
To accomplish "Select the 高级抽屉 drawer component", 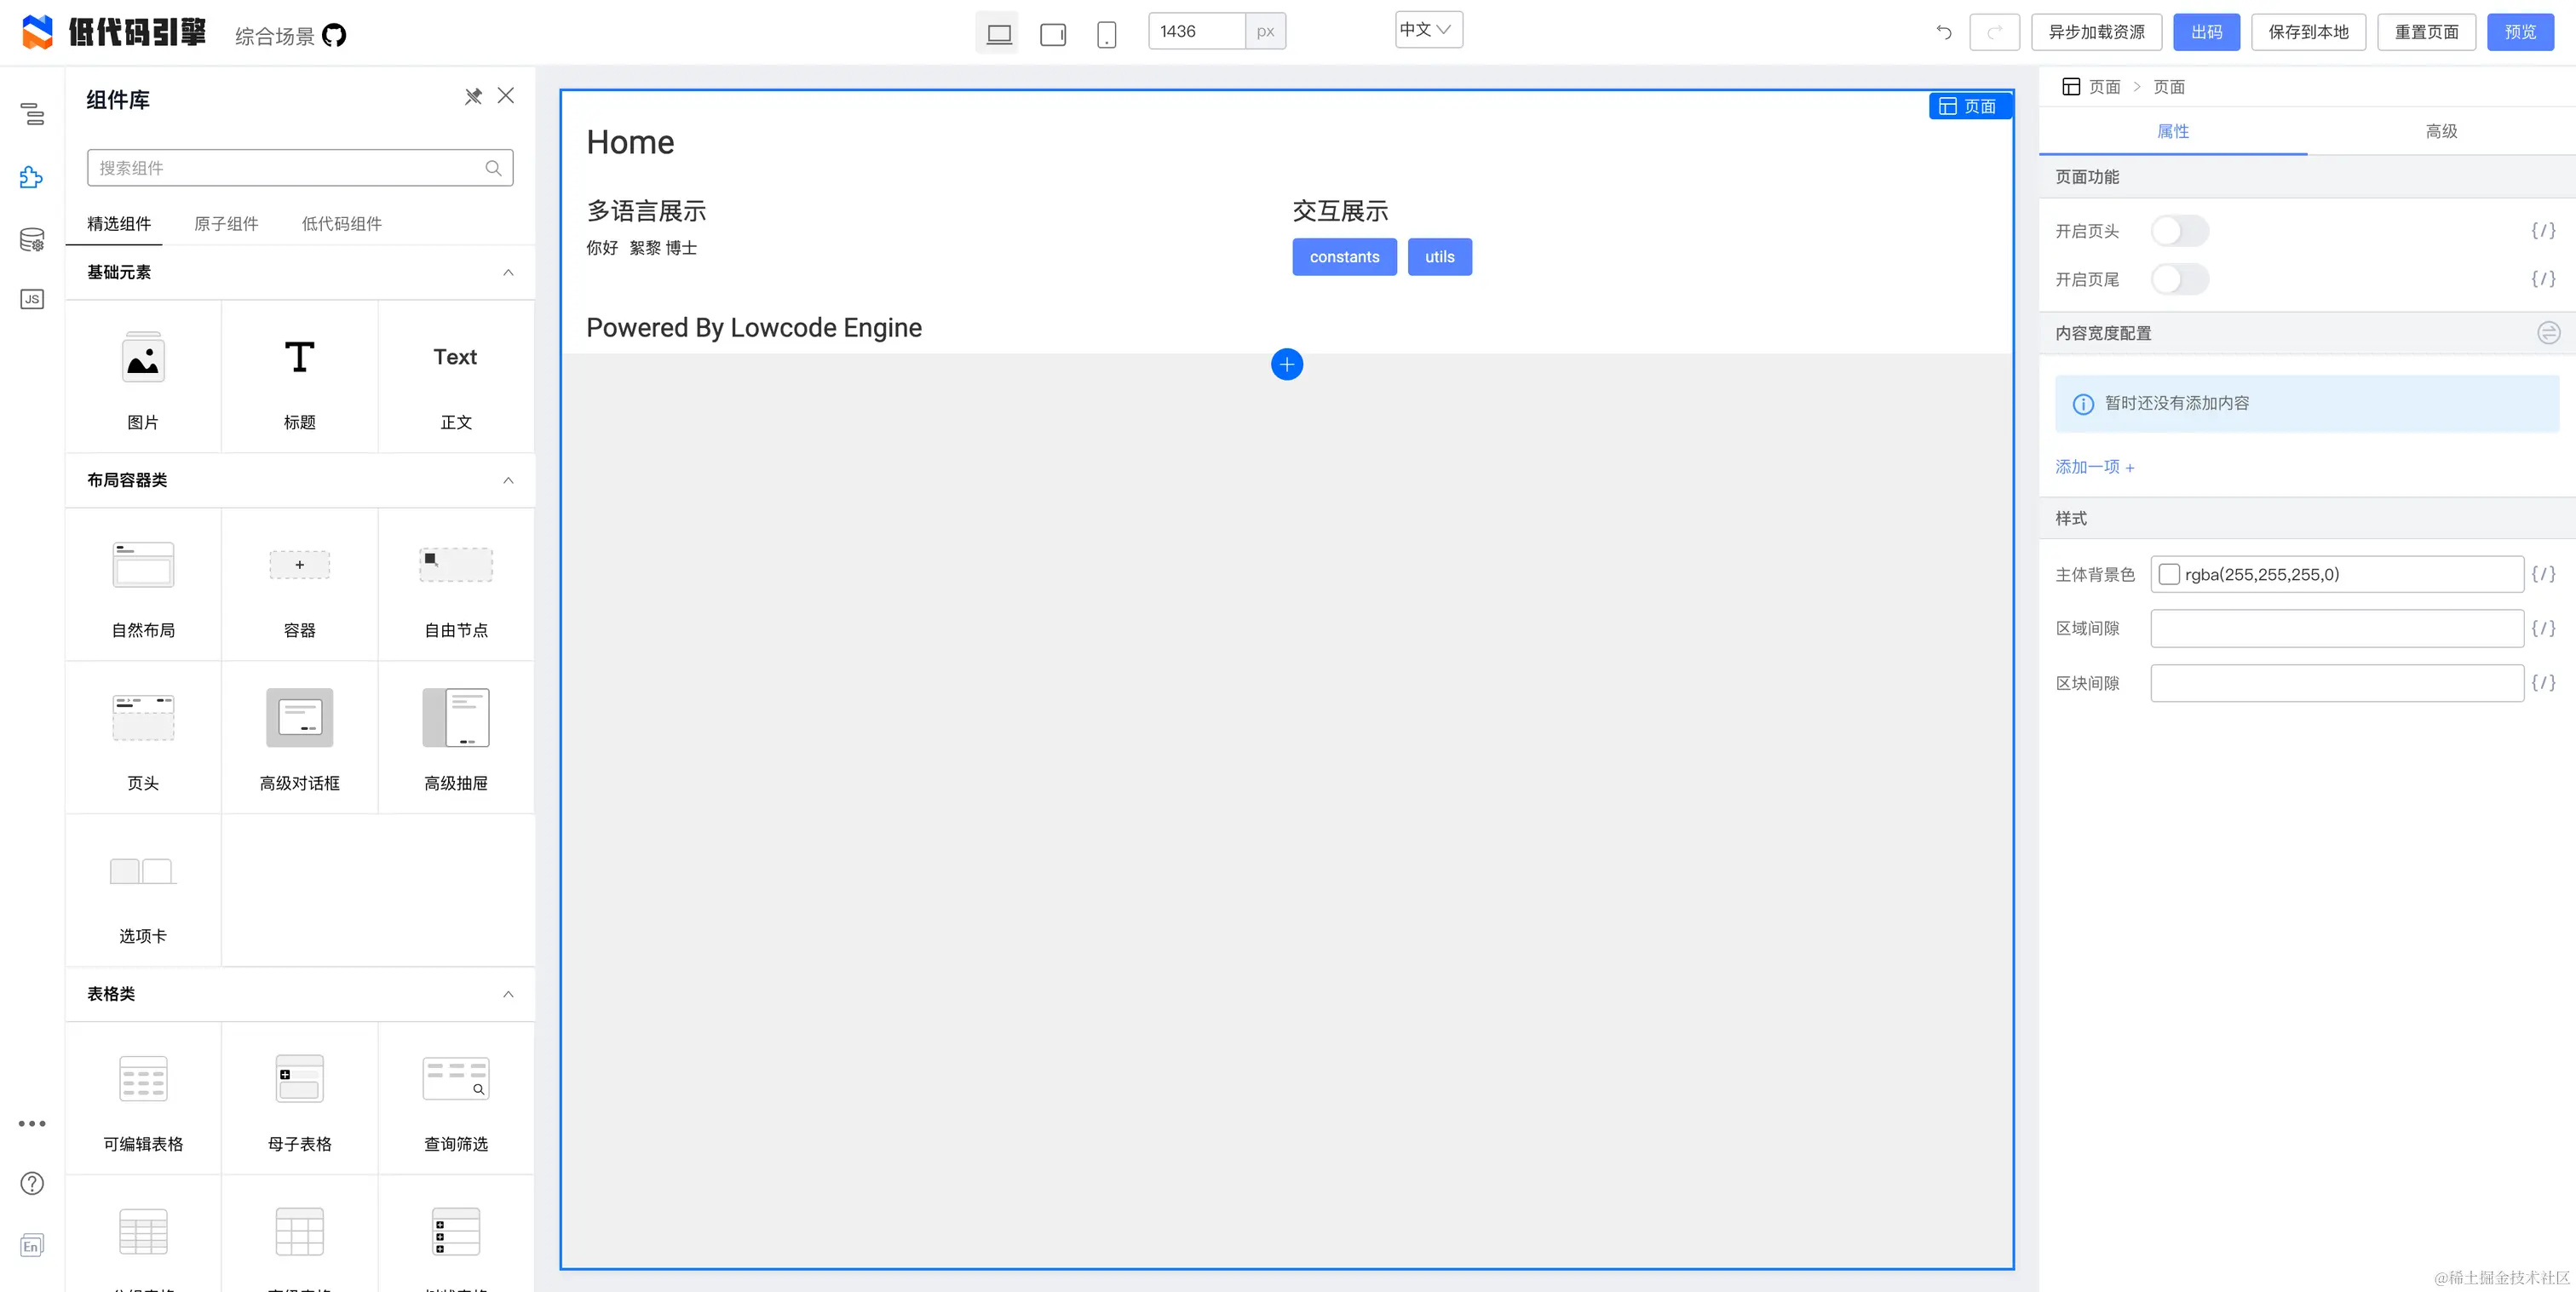I will click(x=456, y=738).
